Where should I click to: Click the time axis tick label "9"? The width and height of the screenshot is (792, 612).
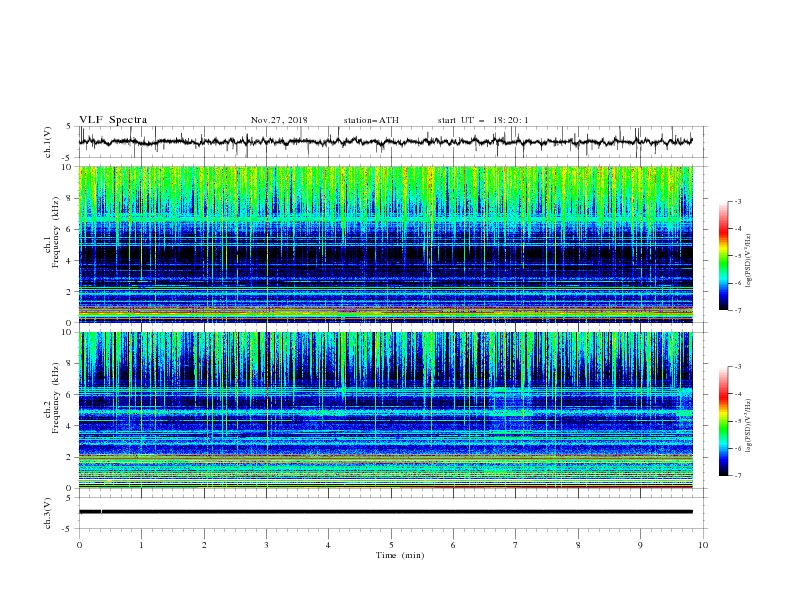(640, 545)
